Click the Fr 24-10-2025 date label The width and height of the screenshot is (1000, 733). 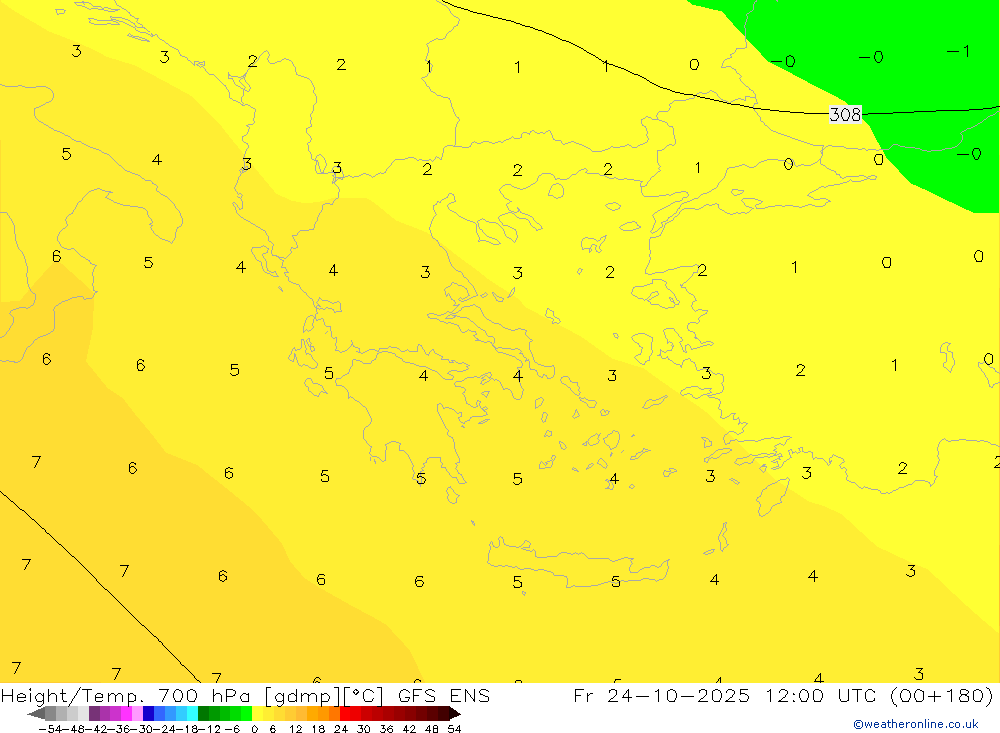661,695
